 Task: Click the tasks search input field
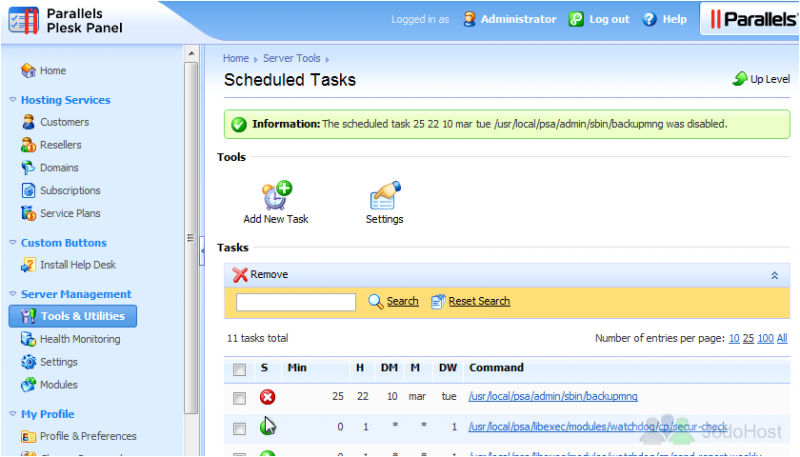coord(296,302)
